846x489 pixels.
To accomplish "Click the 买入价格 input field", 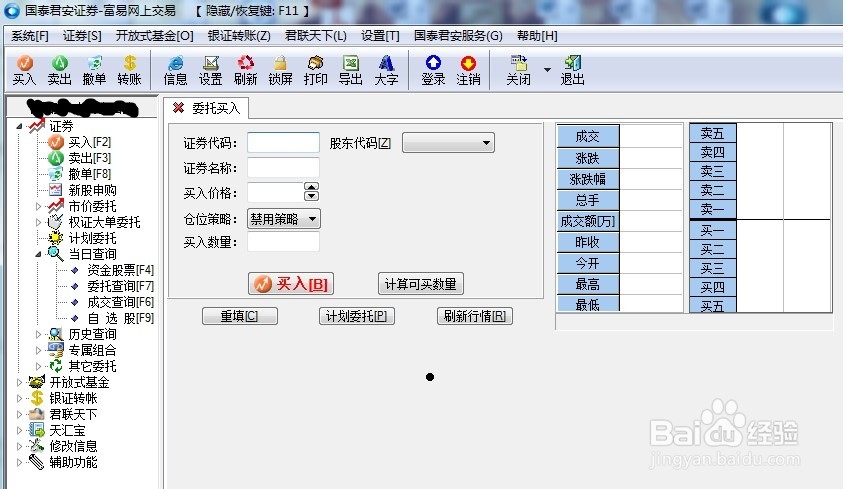I will (276, 193).
